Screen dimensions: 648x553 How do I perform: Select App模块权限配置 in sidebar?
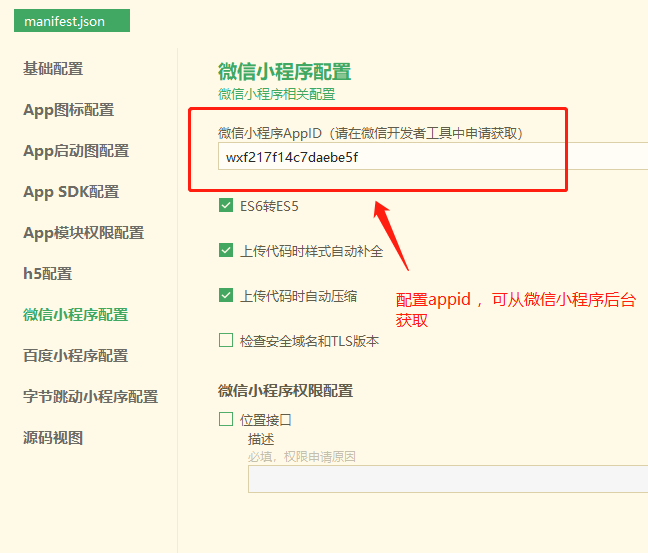[83, 233]
